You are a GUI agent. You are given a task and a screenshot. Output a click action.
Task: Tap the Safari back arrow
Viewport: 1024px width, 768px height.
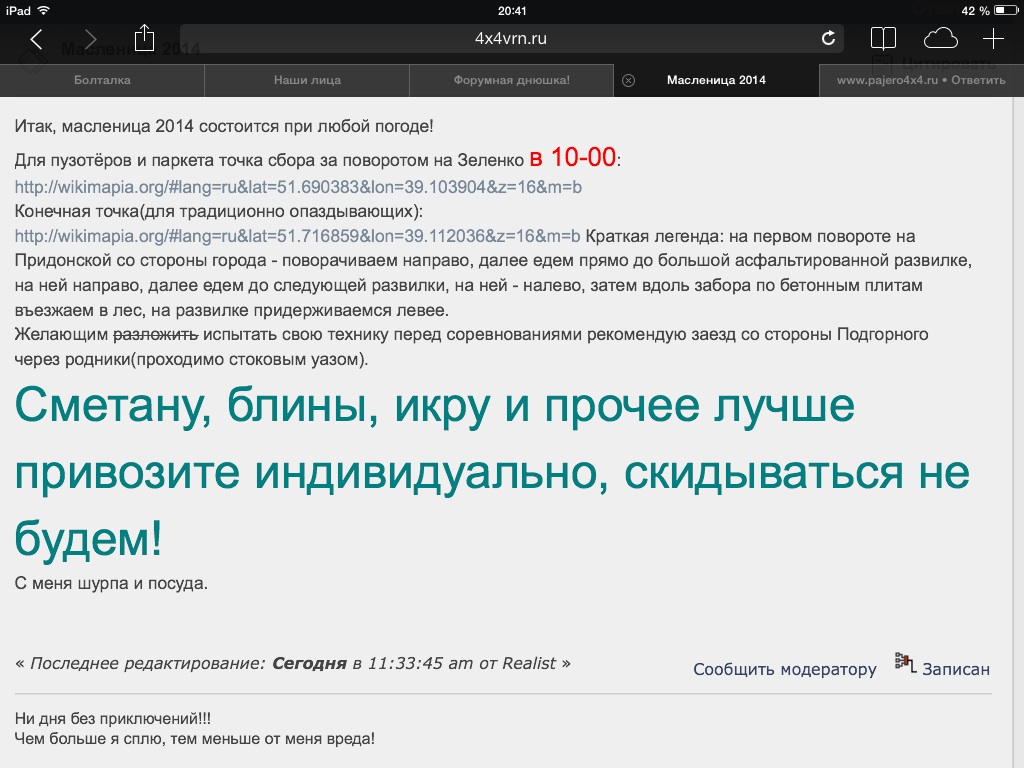(x=36, y=39)
